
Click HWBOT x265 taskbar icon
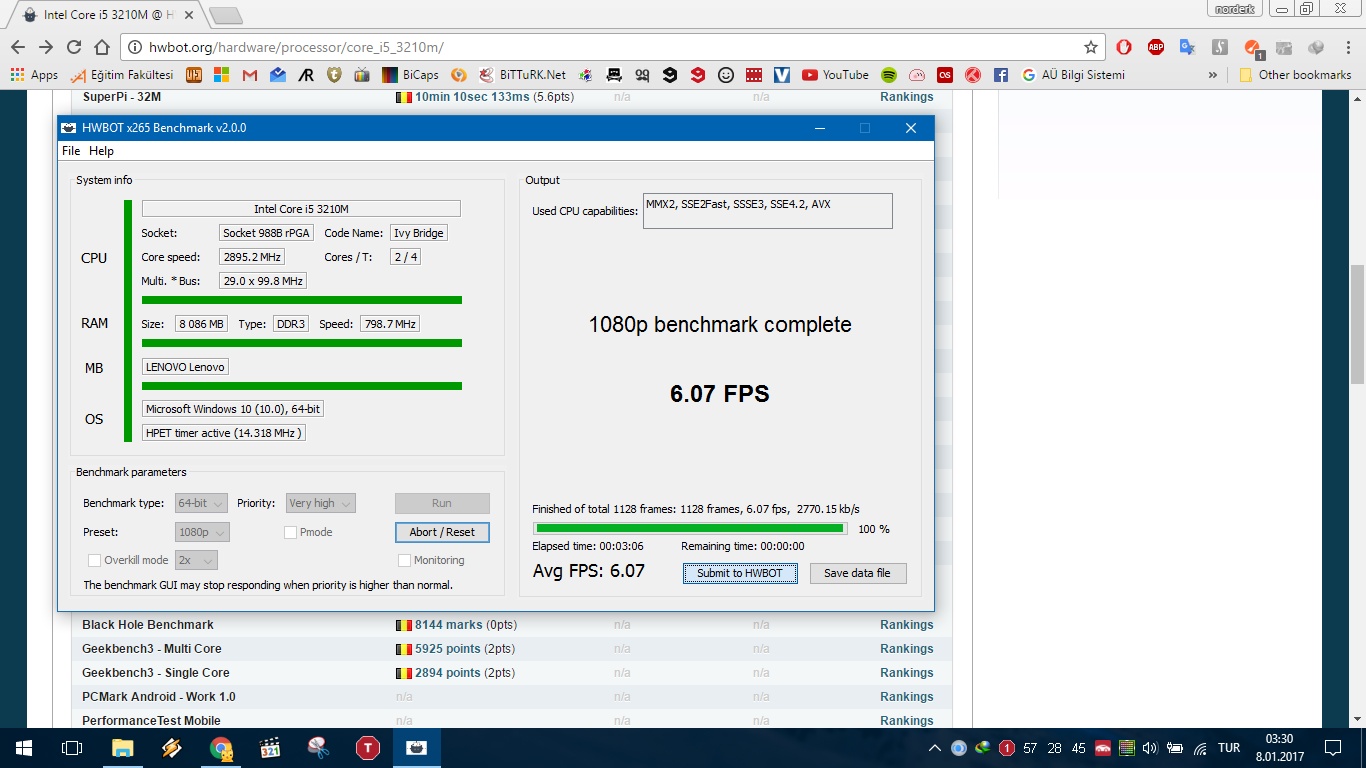coord(417,748)
